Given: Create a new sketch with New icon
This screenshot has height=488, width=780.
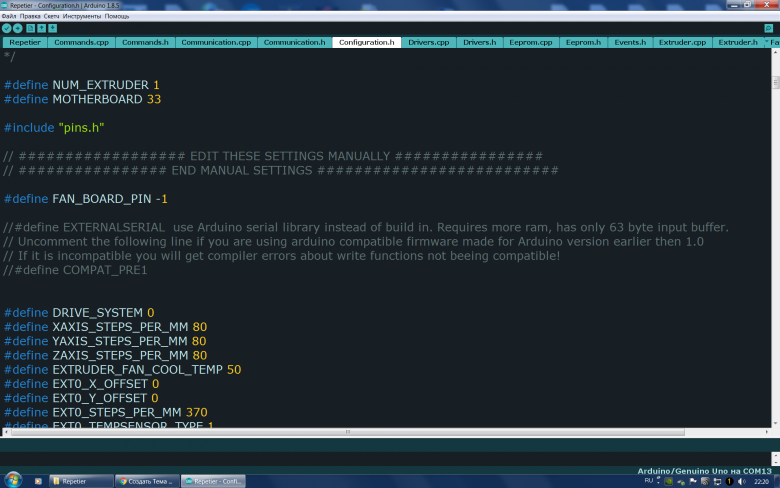Looking at the screenshot, I should coord(31,28).
